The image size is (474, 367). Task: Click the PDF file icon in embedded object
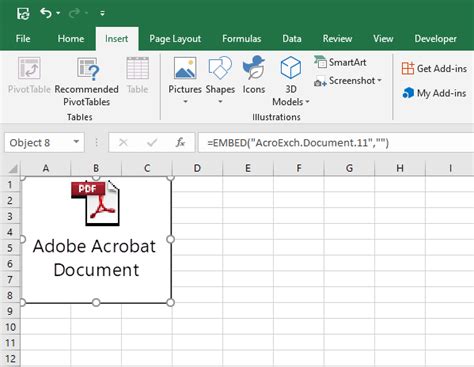click(95, 203)
